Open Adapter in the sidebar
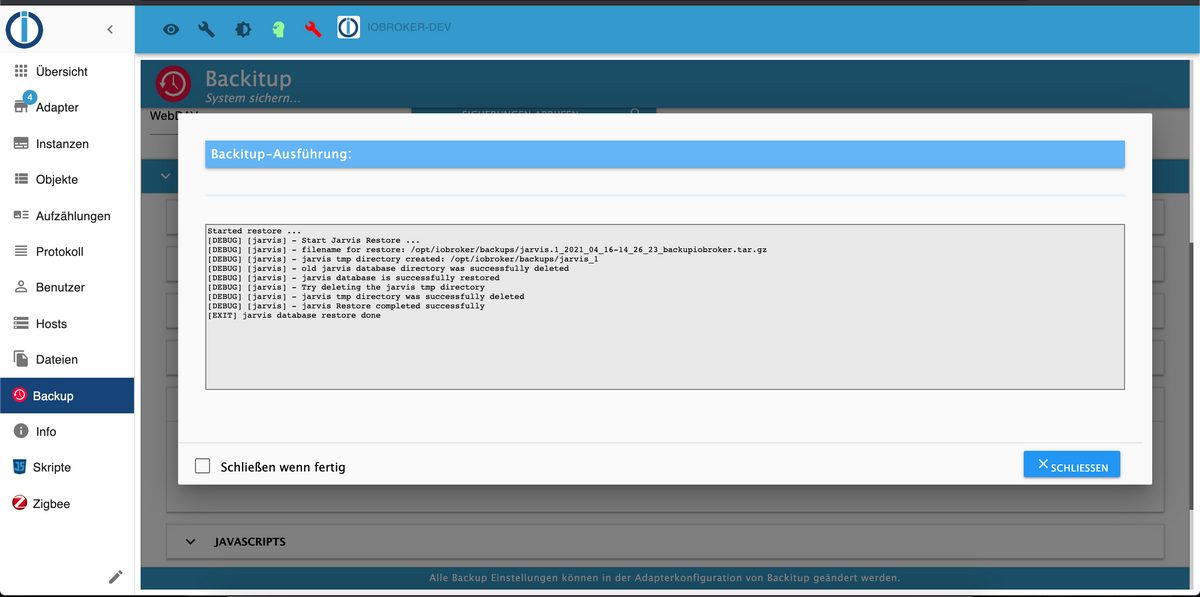 (x=67, y=108)
